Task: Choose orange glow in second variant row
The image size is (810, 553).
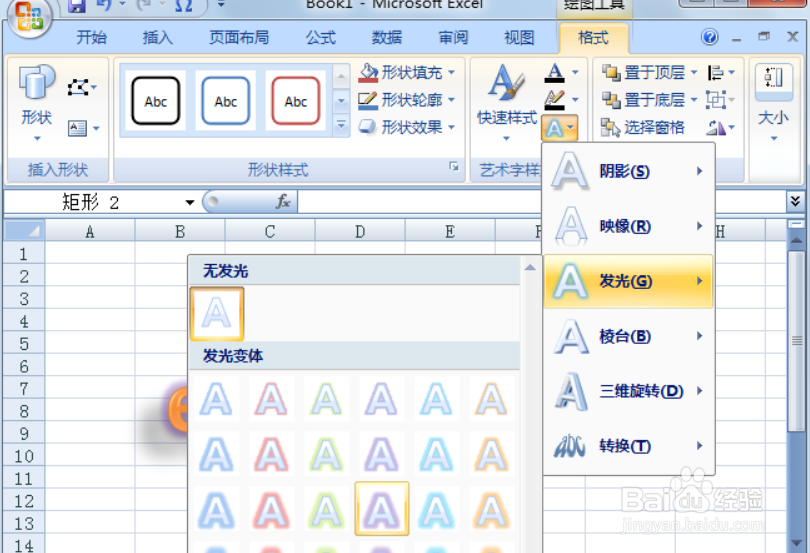Action: pos(491,455)
